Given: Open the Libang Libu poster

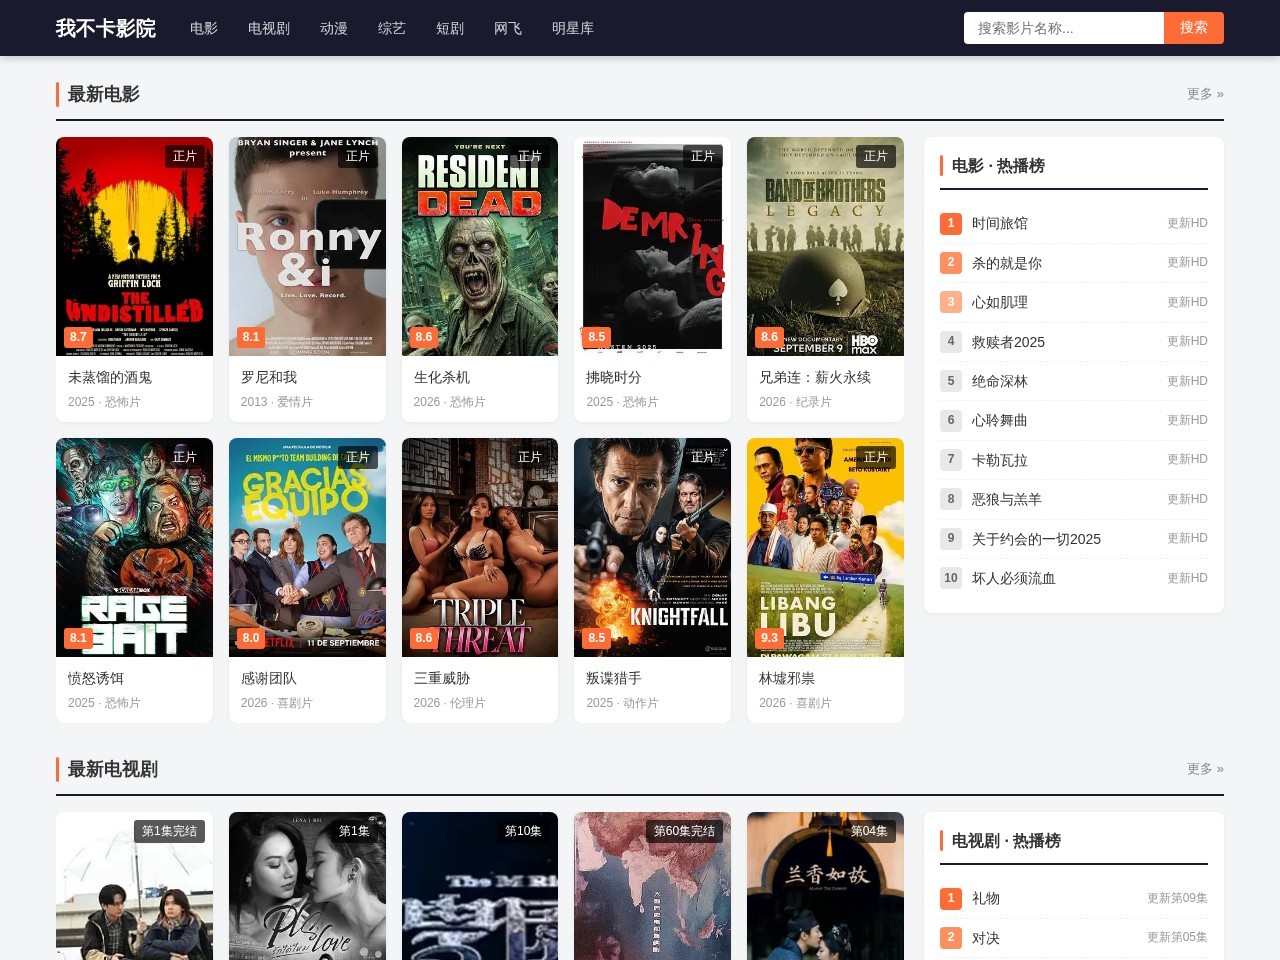Looking at the screenshot, I should point(825,547).
